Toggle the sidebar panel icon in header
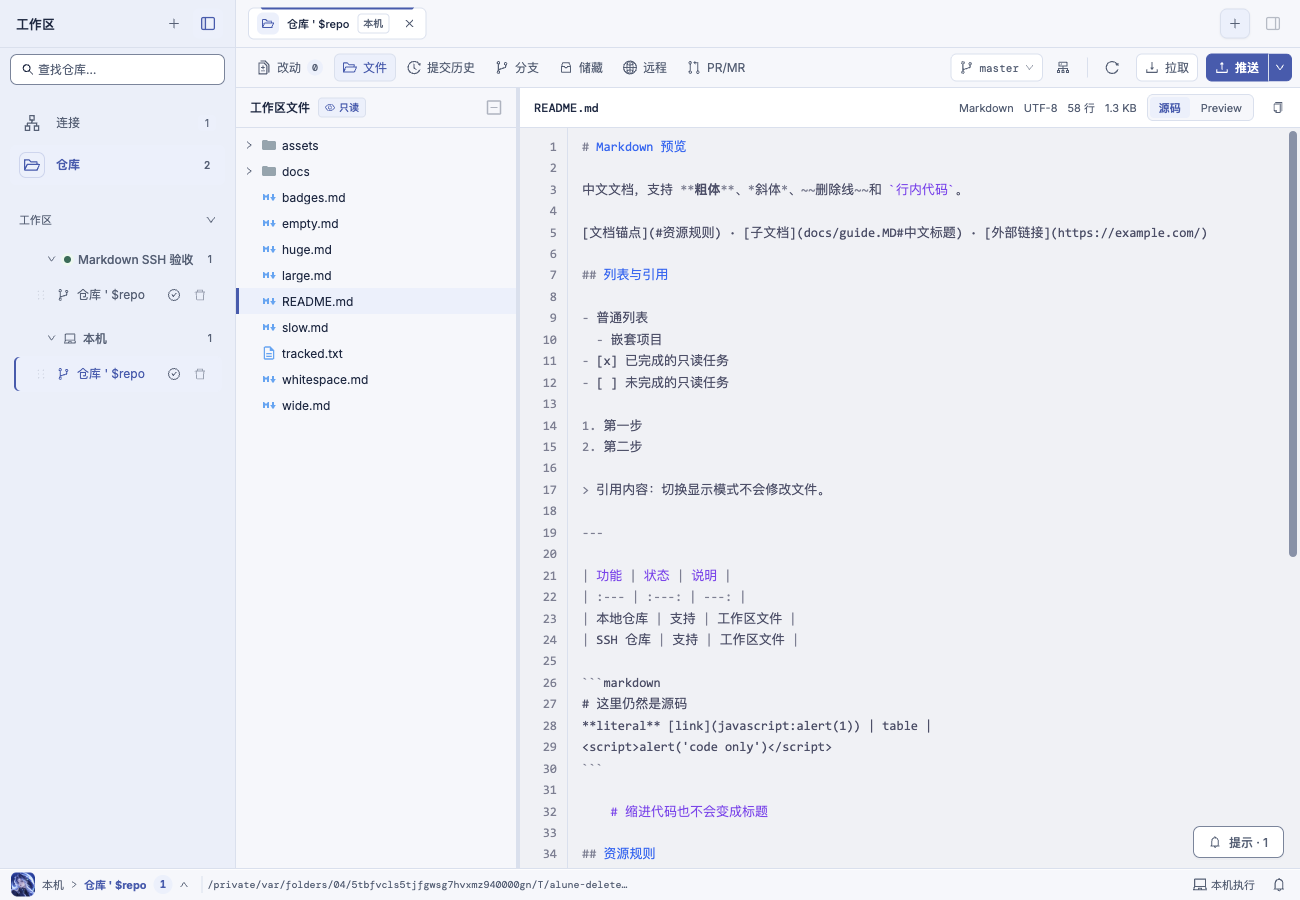The image size is (1300, 900). (208, 23)
